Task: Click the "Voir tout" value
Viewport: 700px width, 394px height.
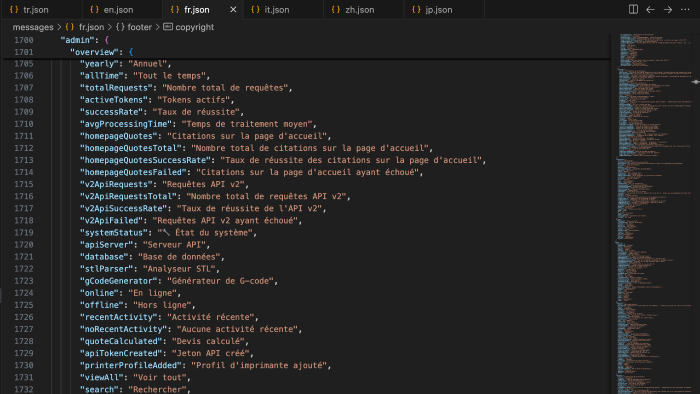Action: [x=159, y=377]
